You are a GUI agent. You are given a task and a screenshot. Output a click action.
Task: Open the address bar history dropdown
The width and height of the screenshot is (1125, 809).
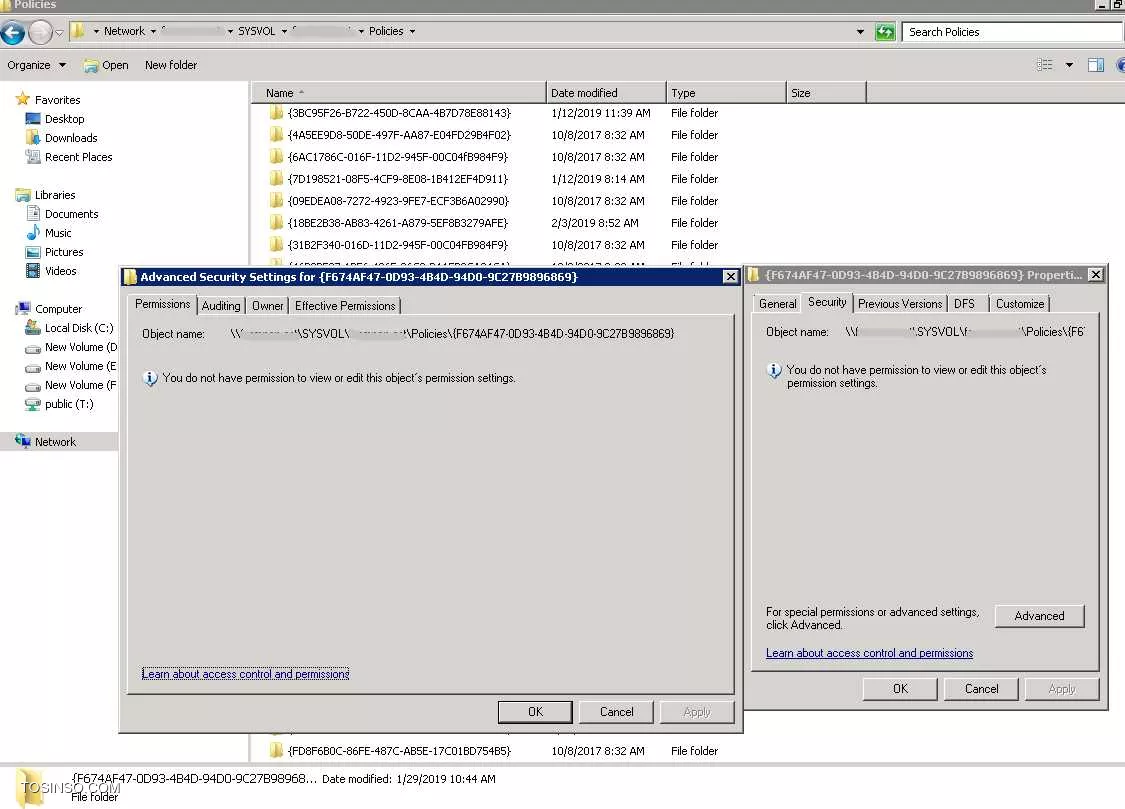tap(860, 32)
